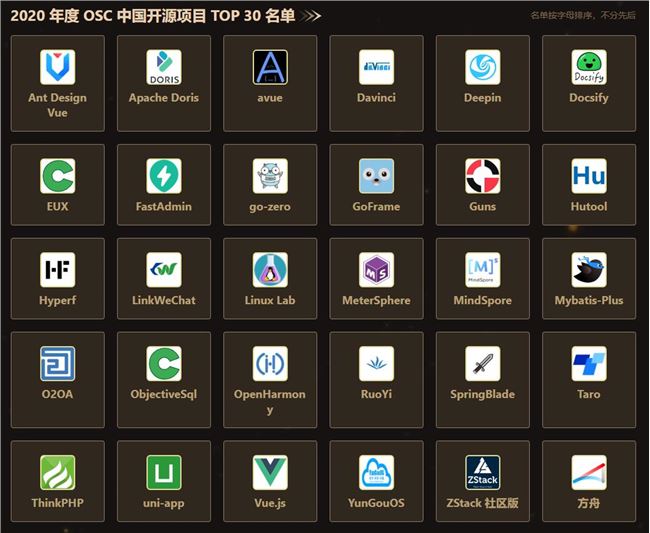Click the MeterSphere purple cube icon

(x=376, y=270)
